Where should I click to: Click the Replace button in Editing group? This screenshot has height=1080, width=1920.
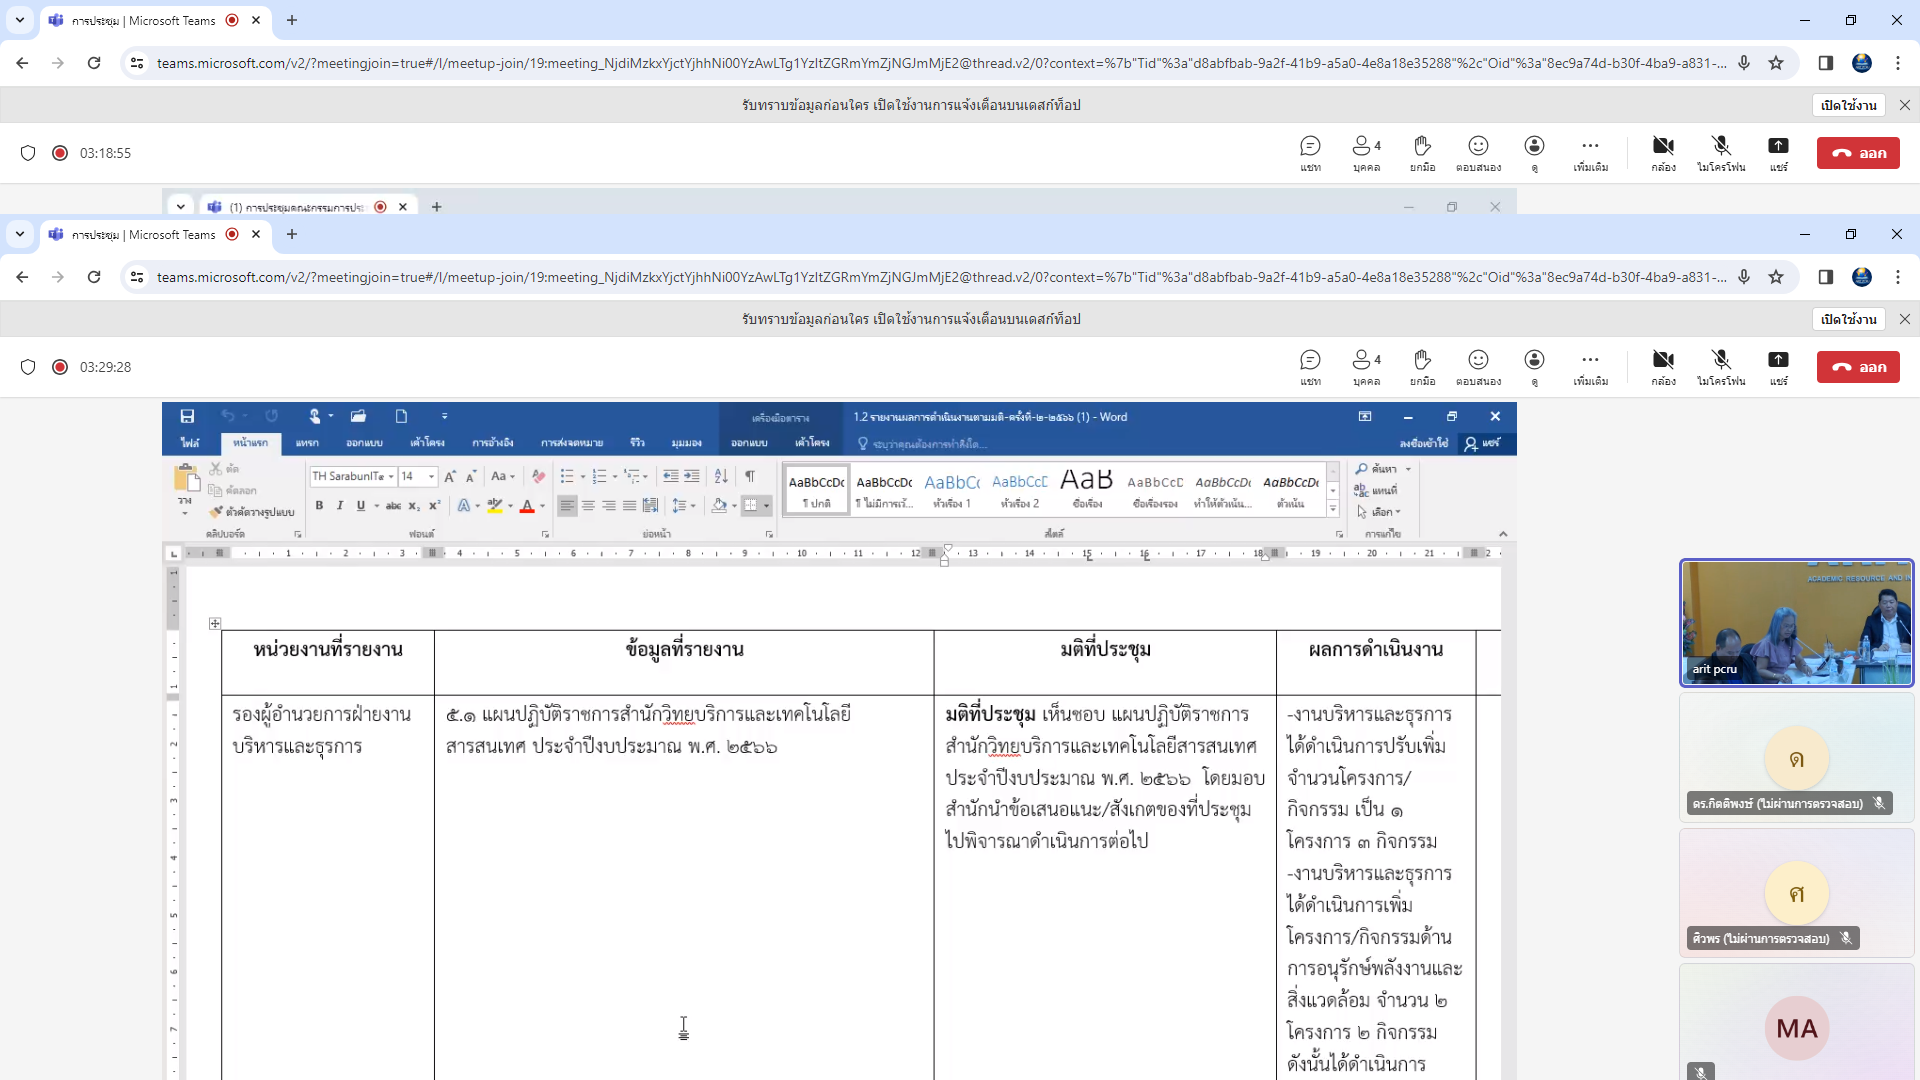click(1376, 491)
